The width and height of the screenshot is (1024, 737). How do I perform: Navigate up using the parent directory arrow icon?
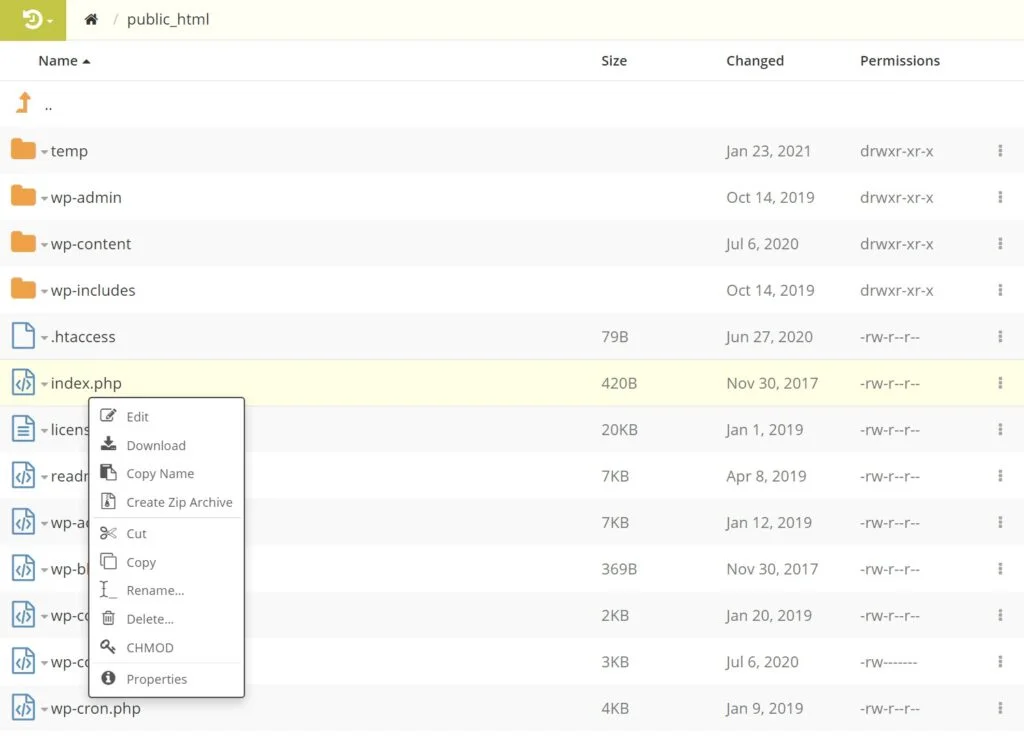(22, 100)
